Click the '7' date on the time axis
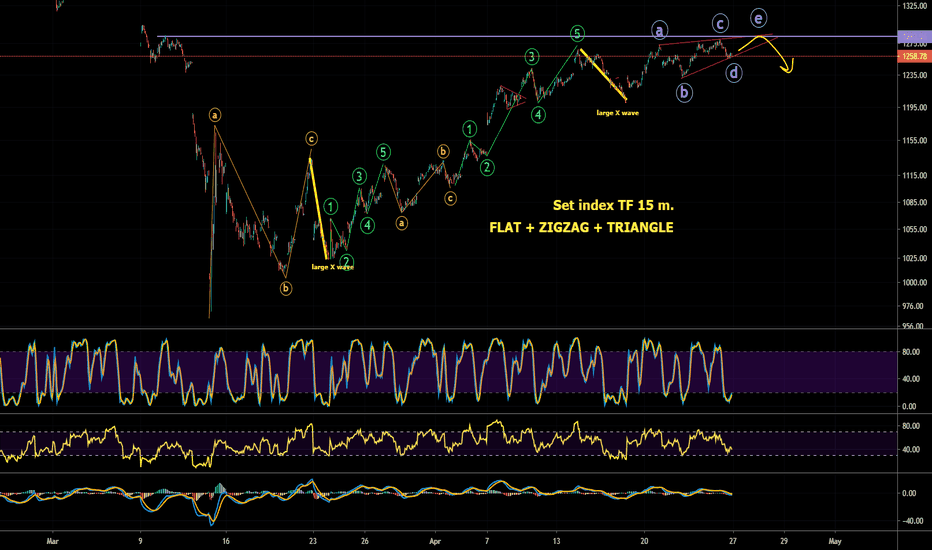The image size is (932, 550). 487,541
